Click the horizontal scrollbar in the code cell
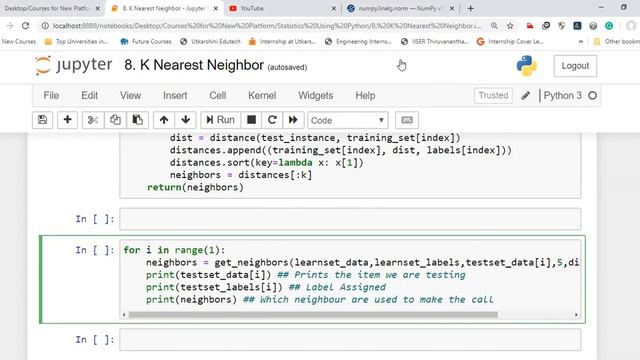Viewport: 640px width, 360px height. [x=313, y=315]
